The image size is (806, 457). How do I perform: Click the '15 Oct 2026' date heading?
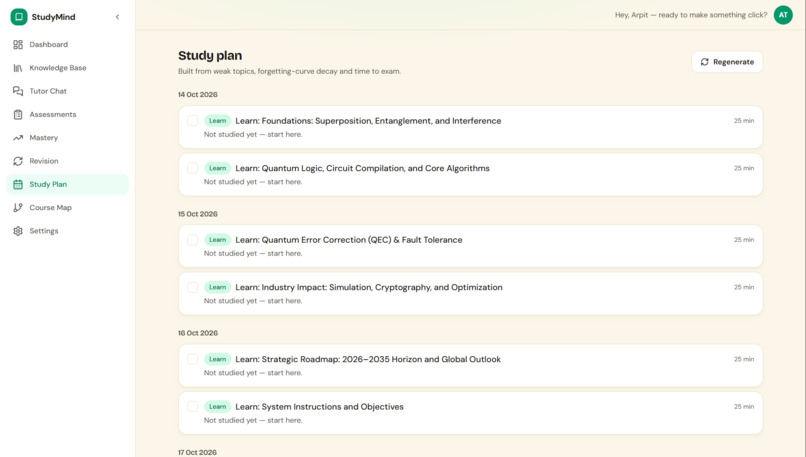click(x=198, y=214)
